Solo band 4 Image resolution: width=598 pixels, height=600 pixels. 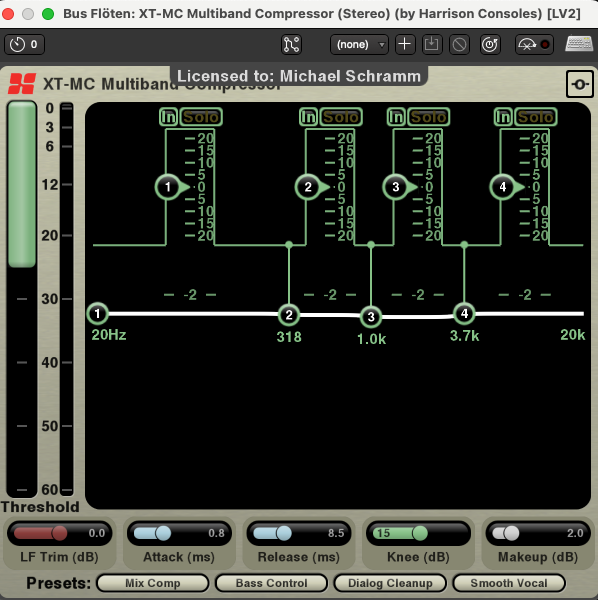[x=536, y=117]
